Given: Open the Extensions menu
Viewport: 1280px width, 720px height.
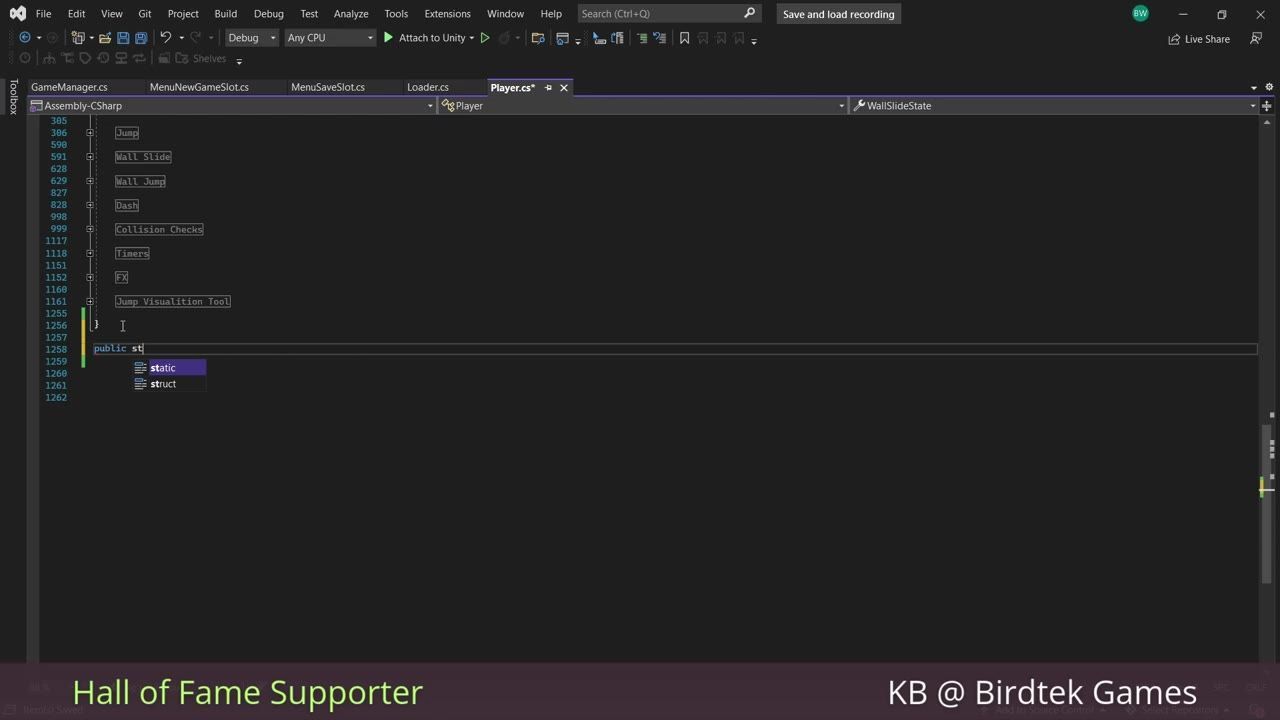Looking at the screenshot, I should [447, 14].
